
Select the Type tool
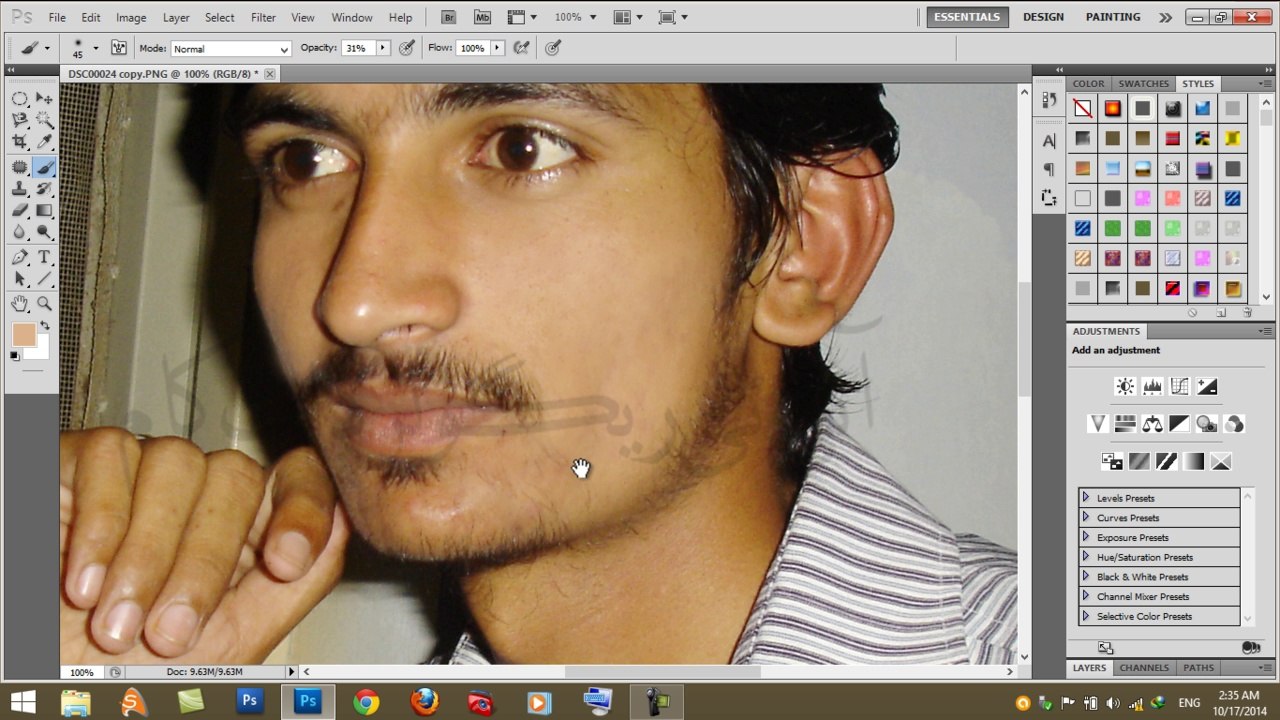click(x=45, y=258)
